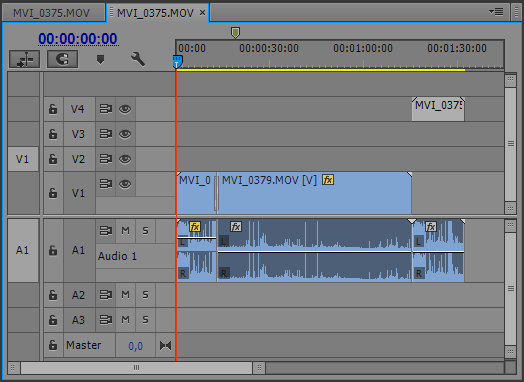Select the active MVI_0375.MOV sequence tab
The image size is (524, 382).
155,13
